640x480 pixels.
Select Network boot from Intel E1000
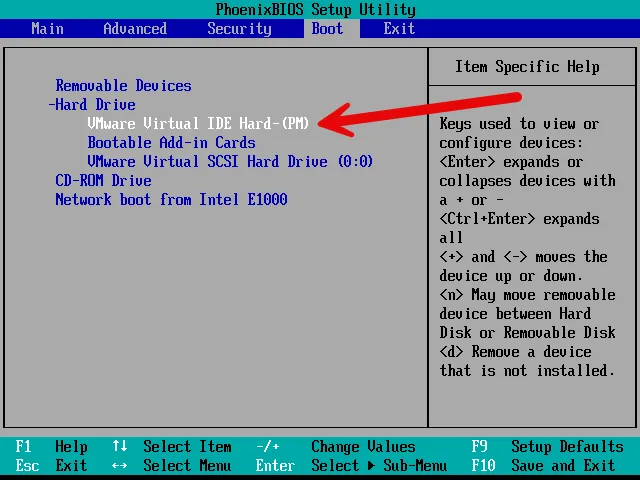click(171, 200)
